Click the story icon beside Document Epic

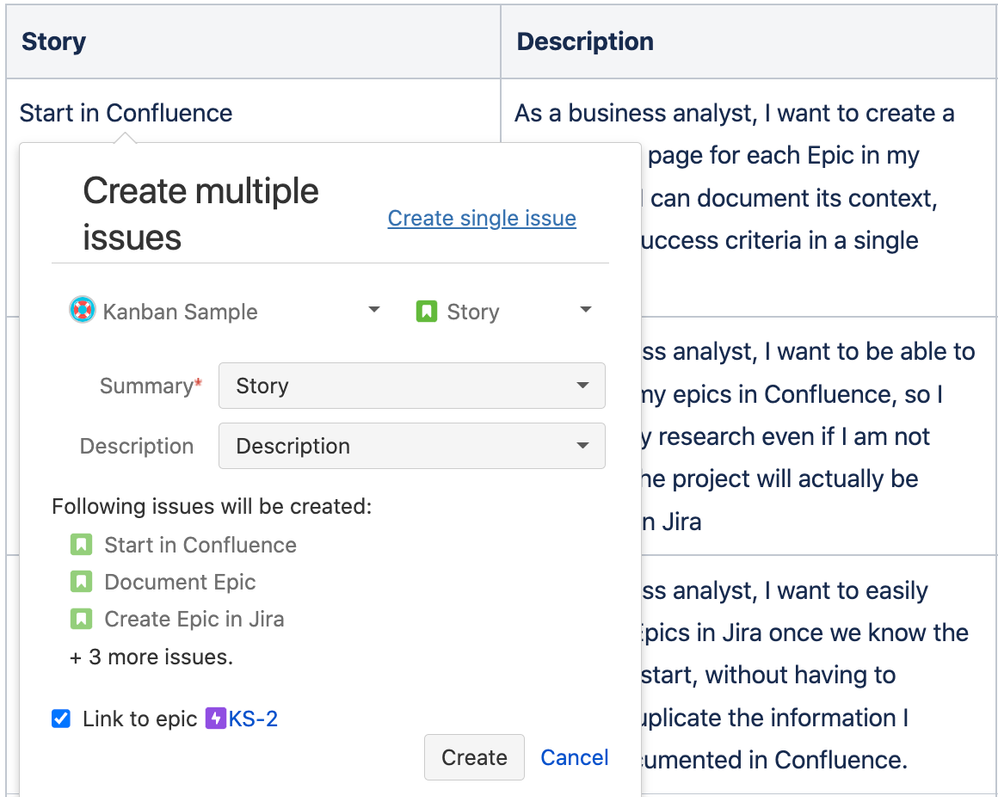81,582
